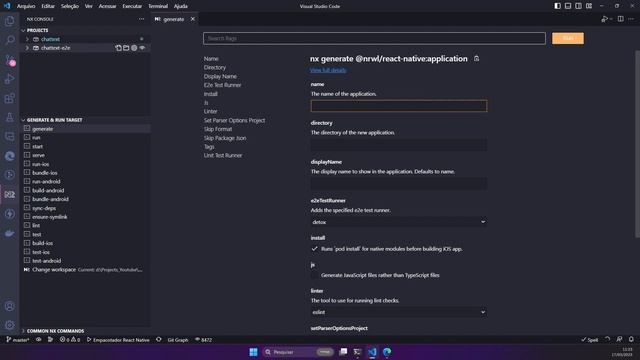The width and height of the screenshot is (640, 360).
Task: Open Run and Debug view
Action: (9, 79)
